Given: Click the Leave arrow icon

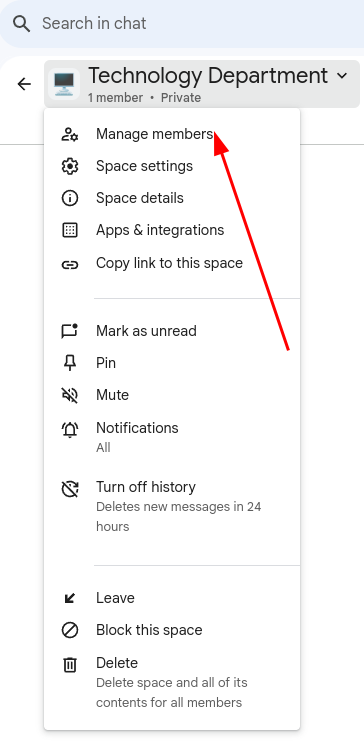Looking at the screenshot, I should pos(70,599).
